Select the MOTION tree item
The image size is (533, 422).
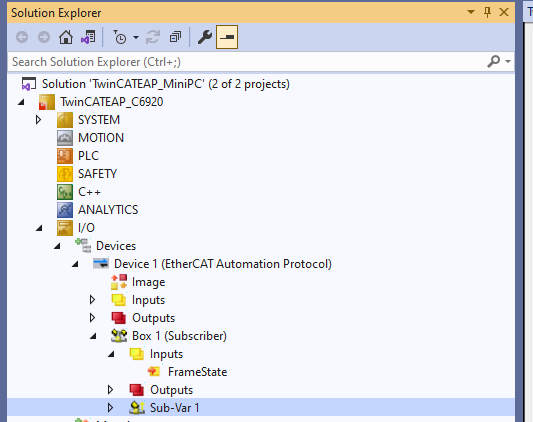click(101, 138)
